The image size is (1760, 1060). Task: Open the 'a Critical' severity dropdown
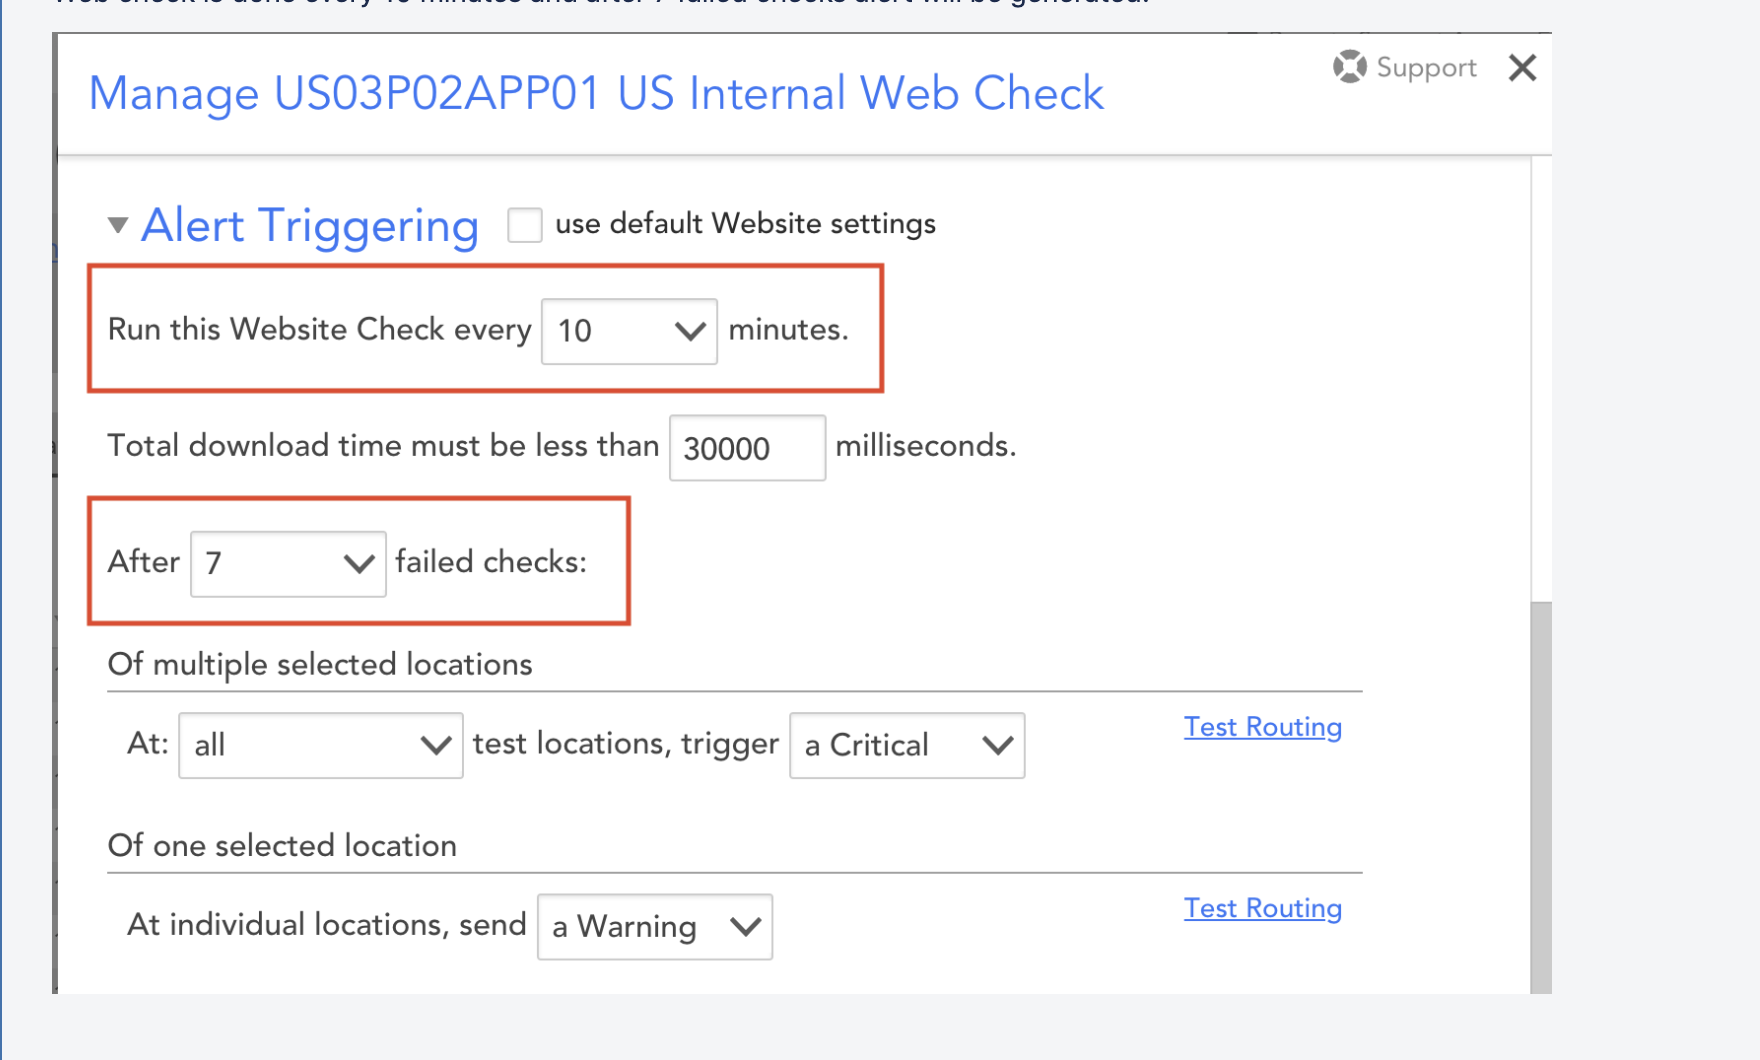pyautogui.click(x=907, y=745)
